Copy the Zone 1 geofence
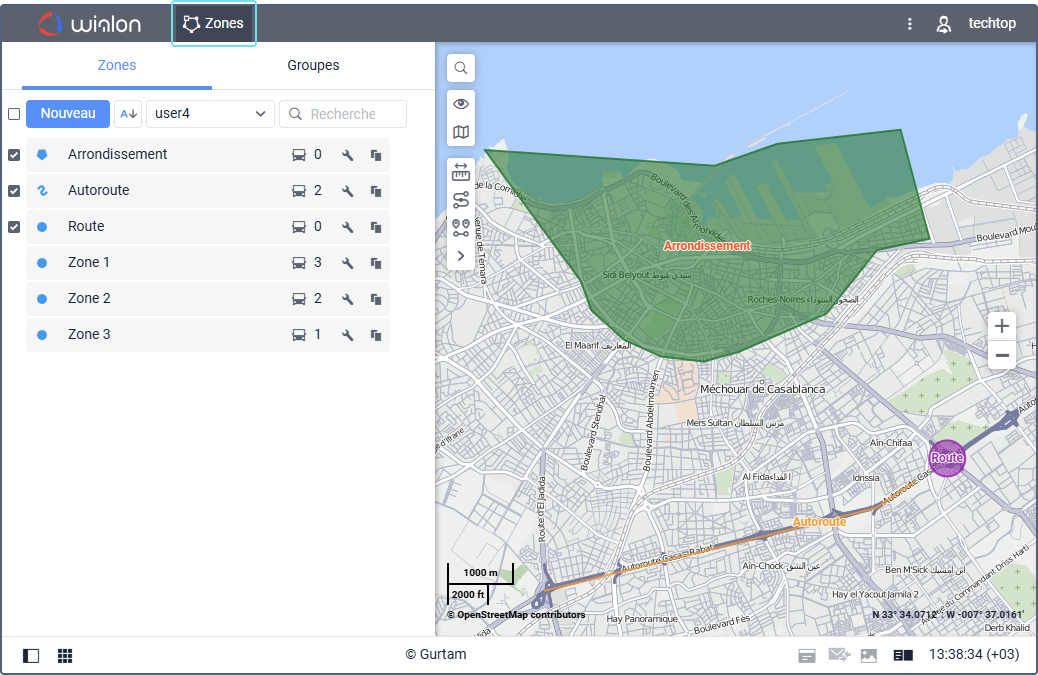The height and width of the screenshot is (675, 1038). (x=376, y=263)
